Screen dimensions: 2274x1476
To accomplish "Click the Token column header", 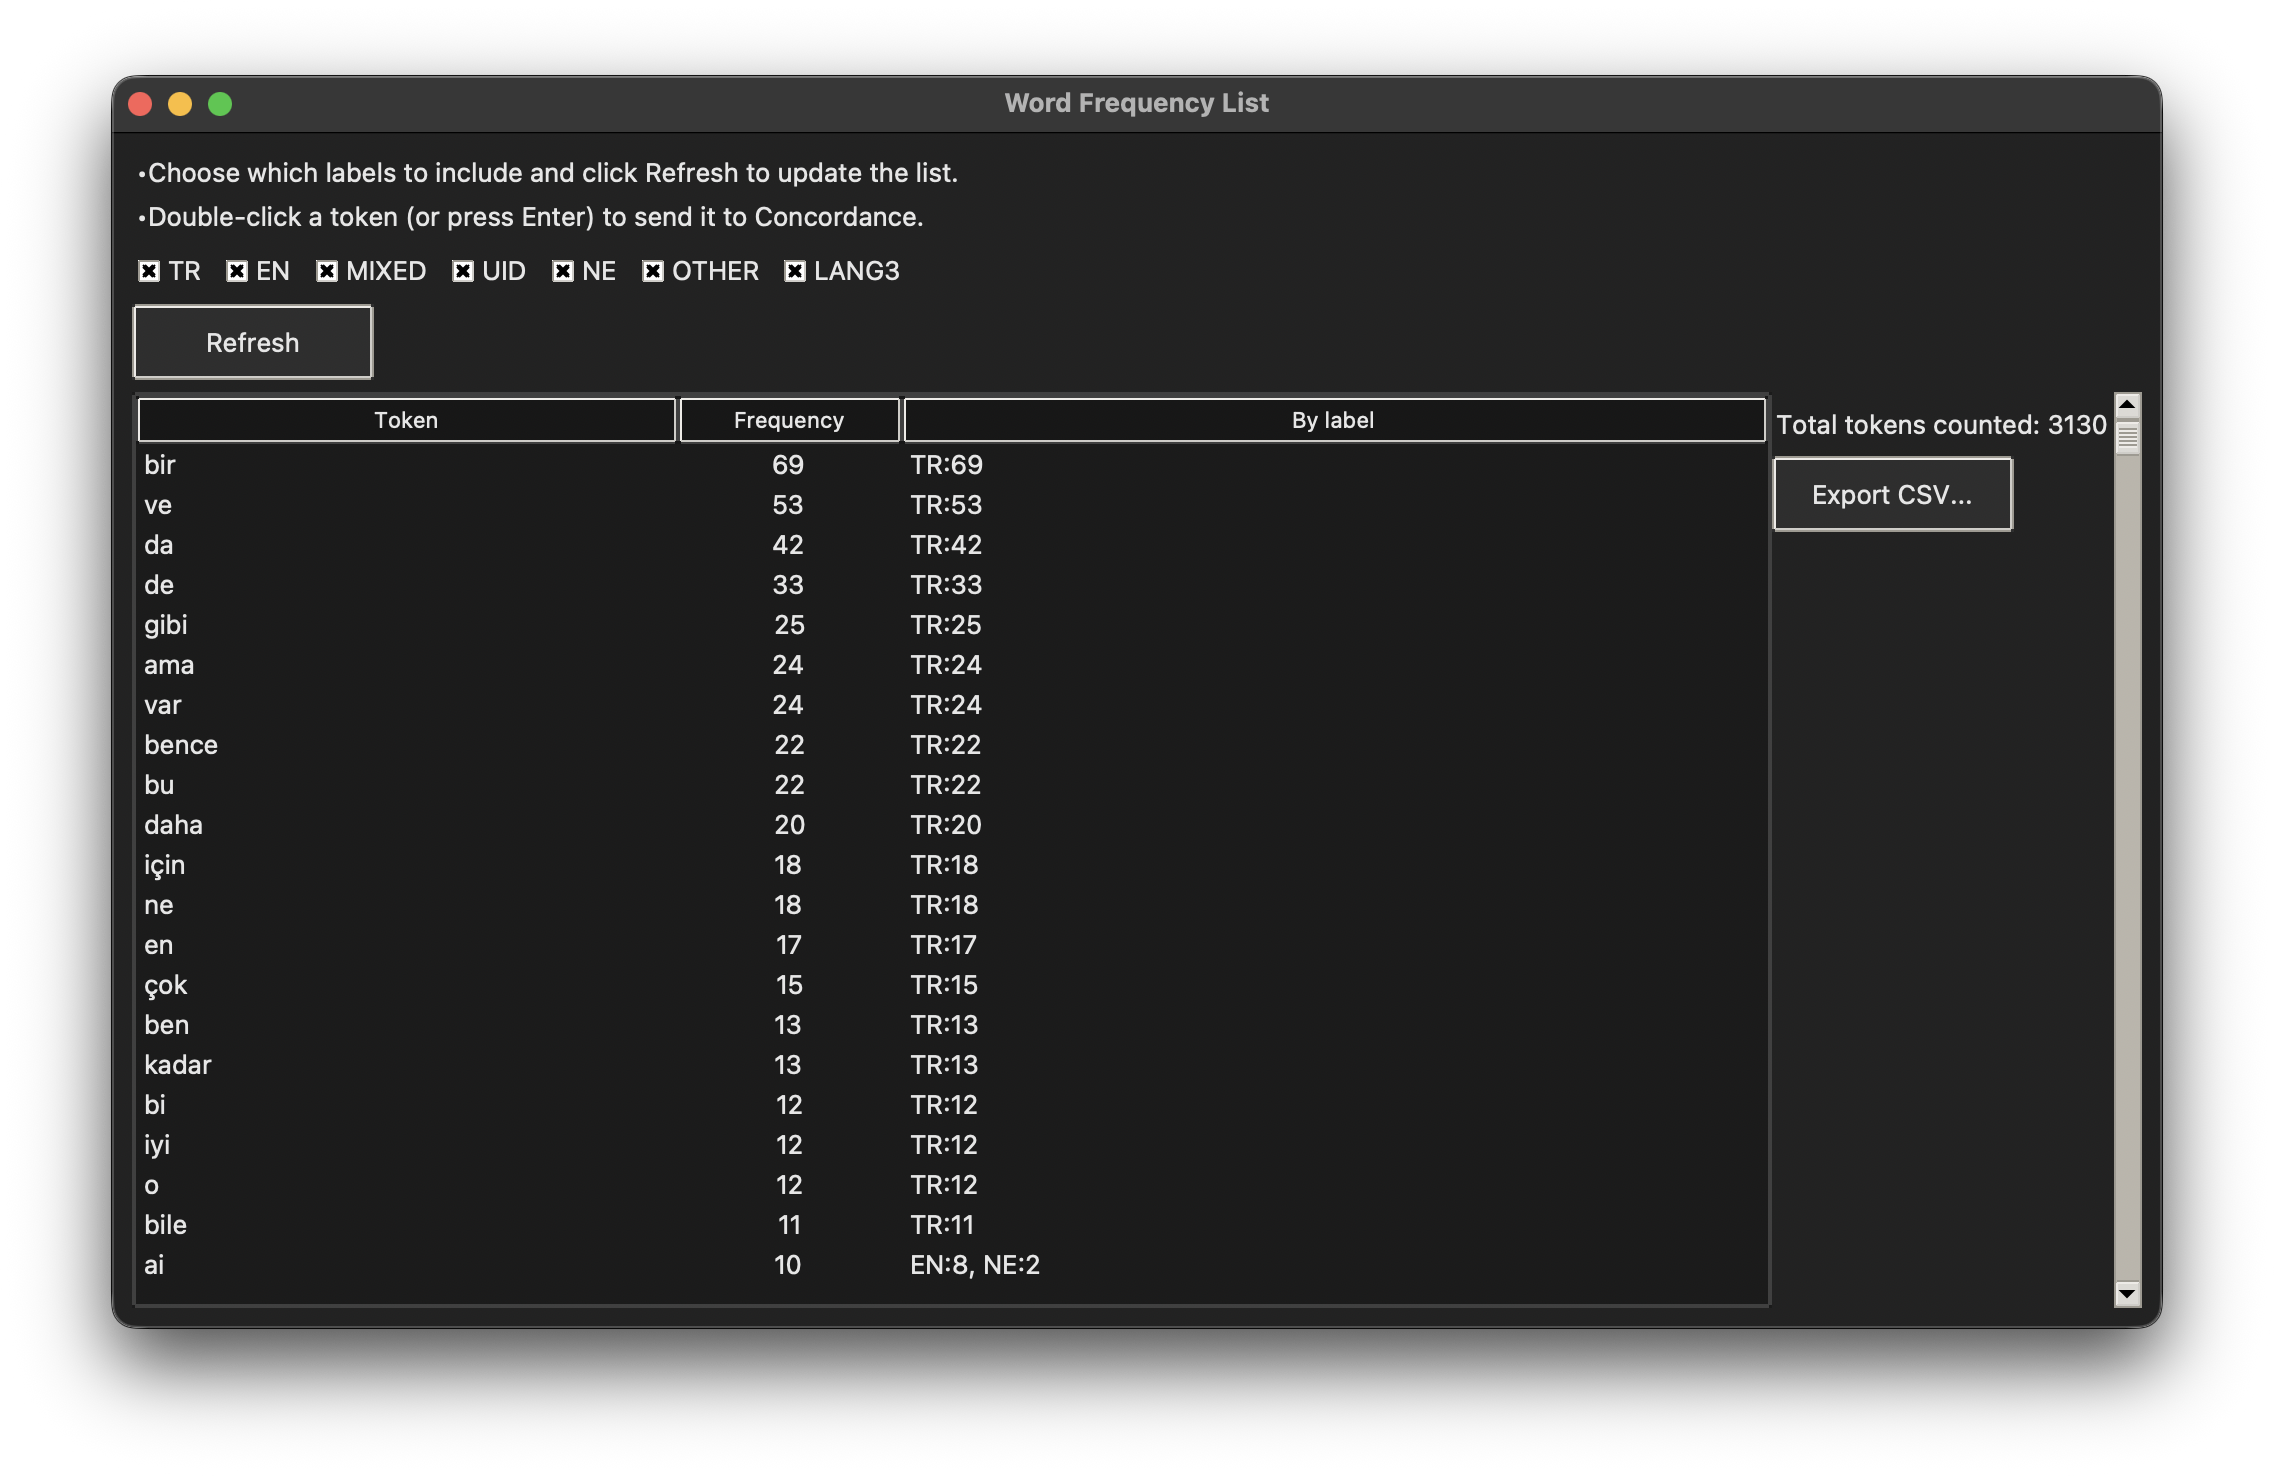I will [406, 420].
